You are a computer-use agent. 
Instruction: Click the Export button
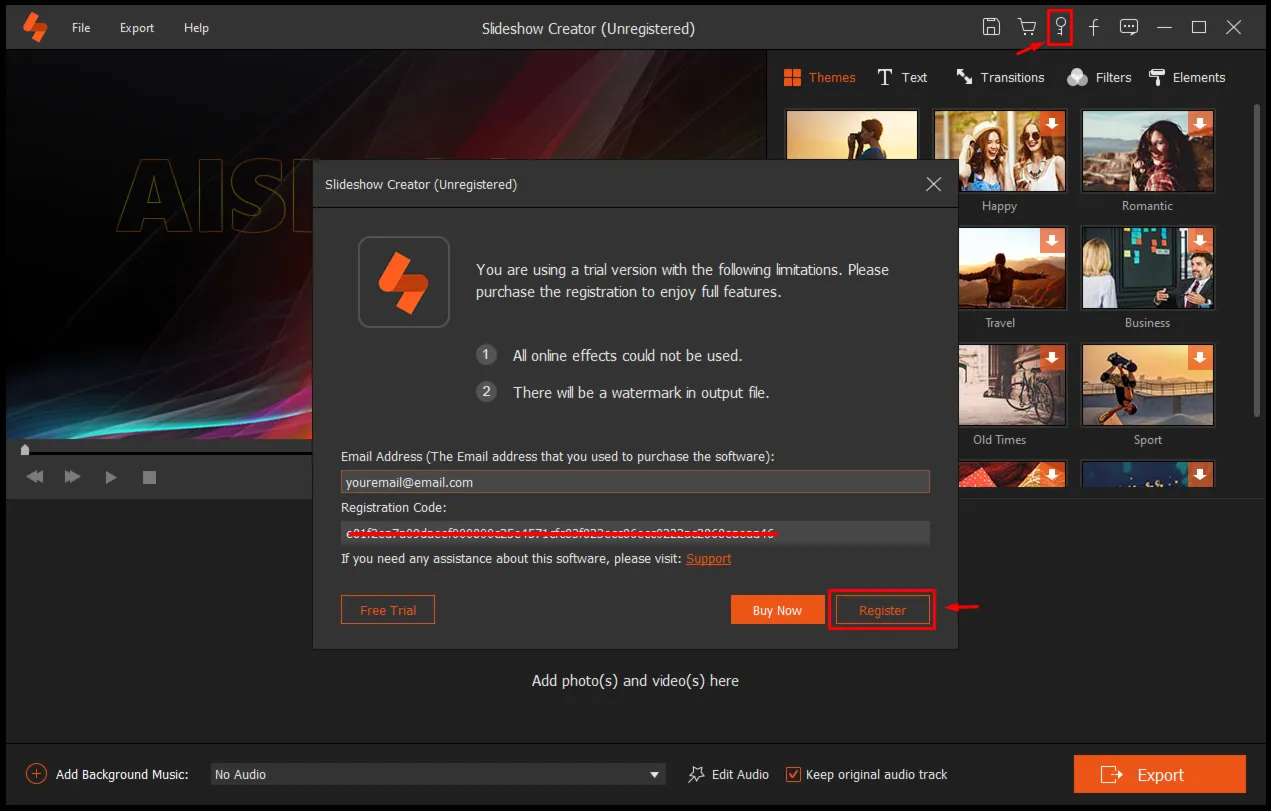(1160, 774)
